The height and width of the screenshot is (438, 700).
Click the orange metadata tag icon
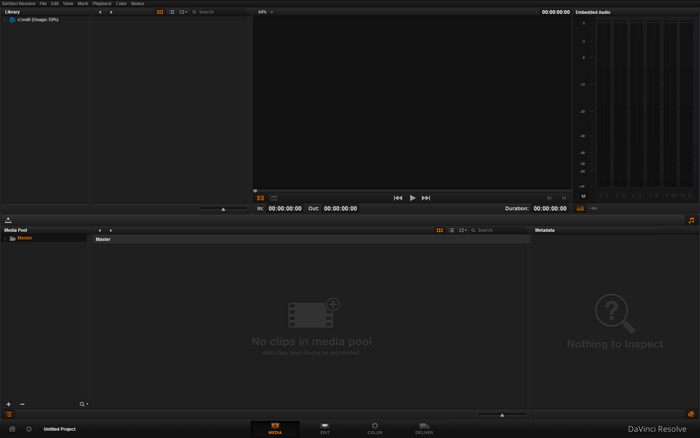(x=691, y=414)
